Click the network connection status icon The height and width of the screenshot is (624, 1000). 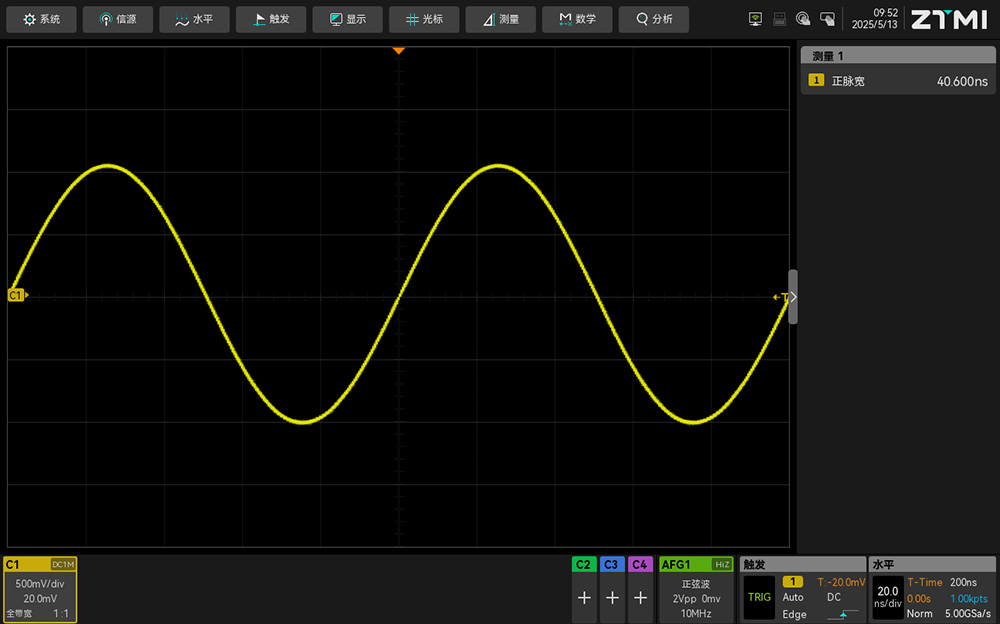[x=756, y=19]
